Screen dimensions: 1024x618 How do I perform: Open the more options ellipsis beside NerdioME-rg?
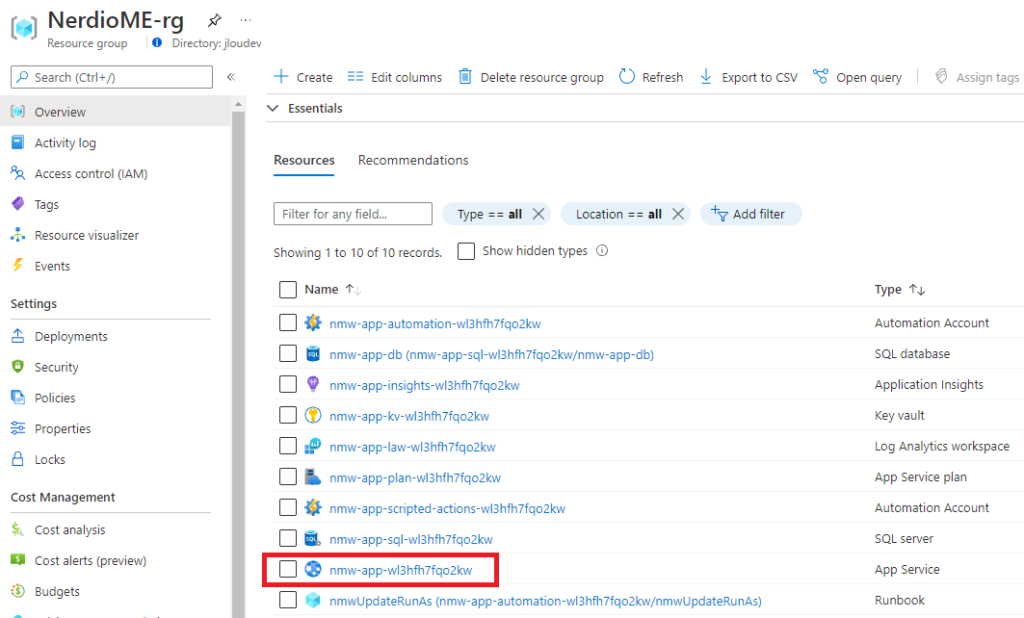[x=246, y=20]
